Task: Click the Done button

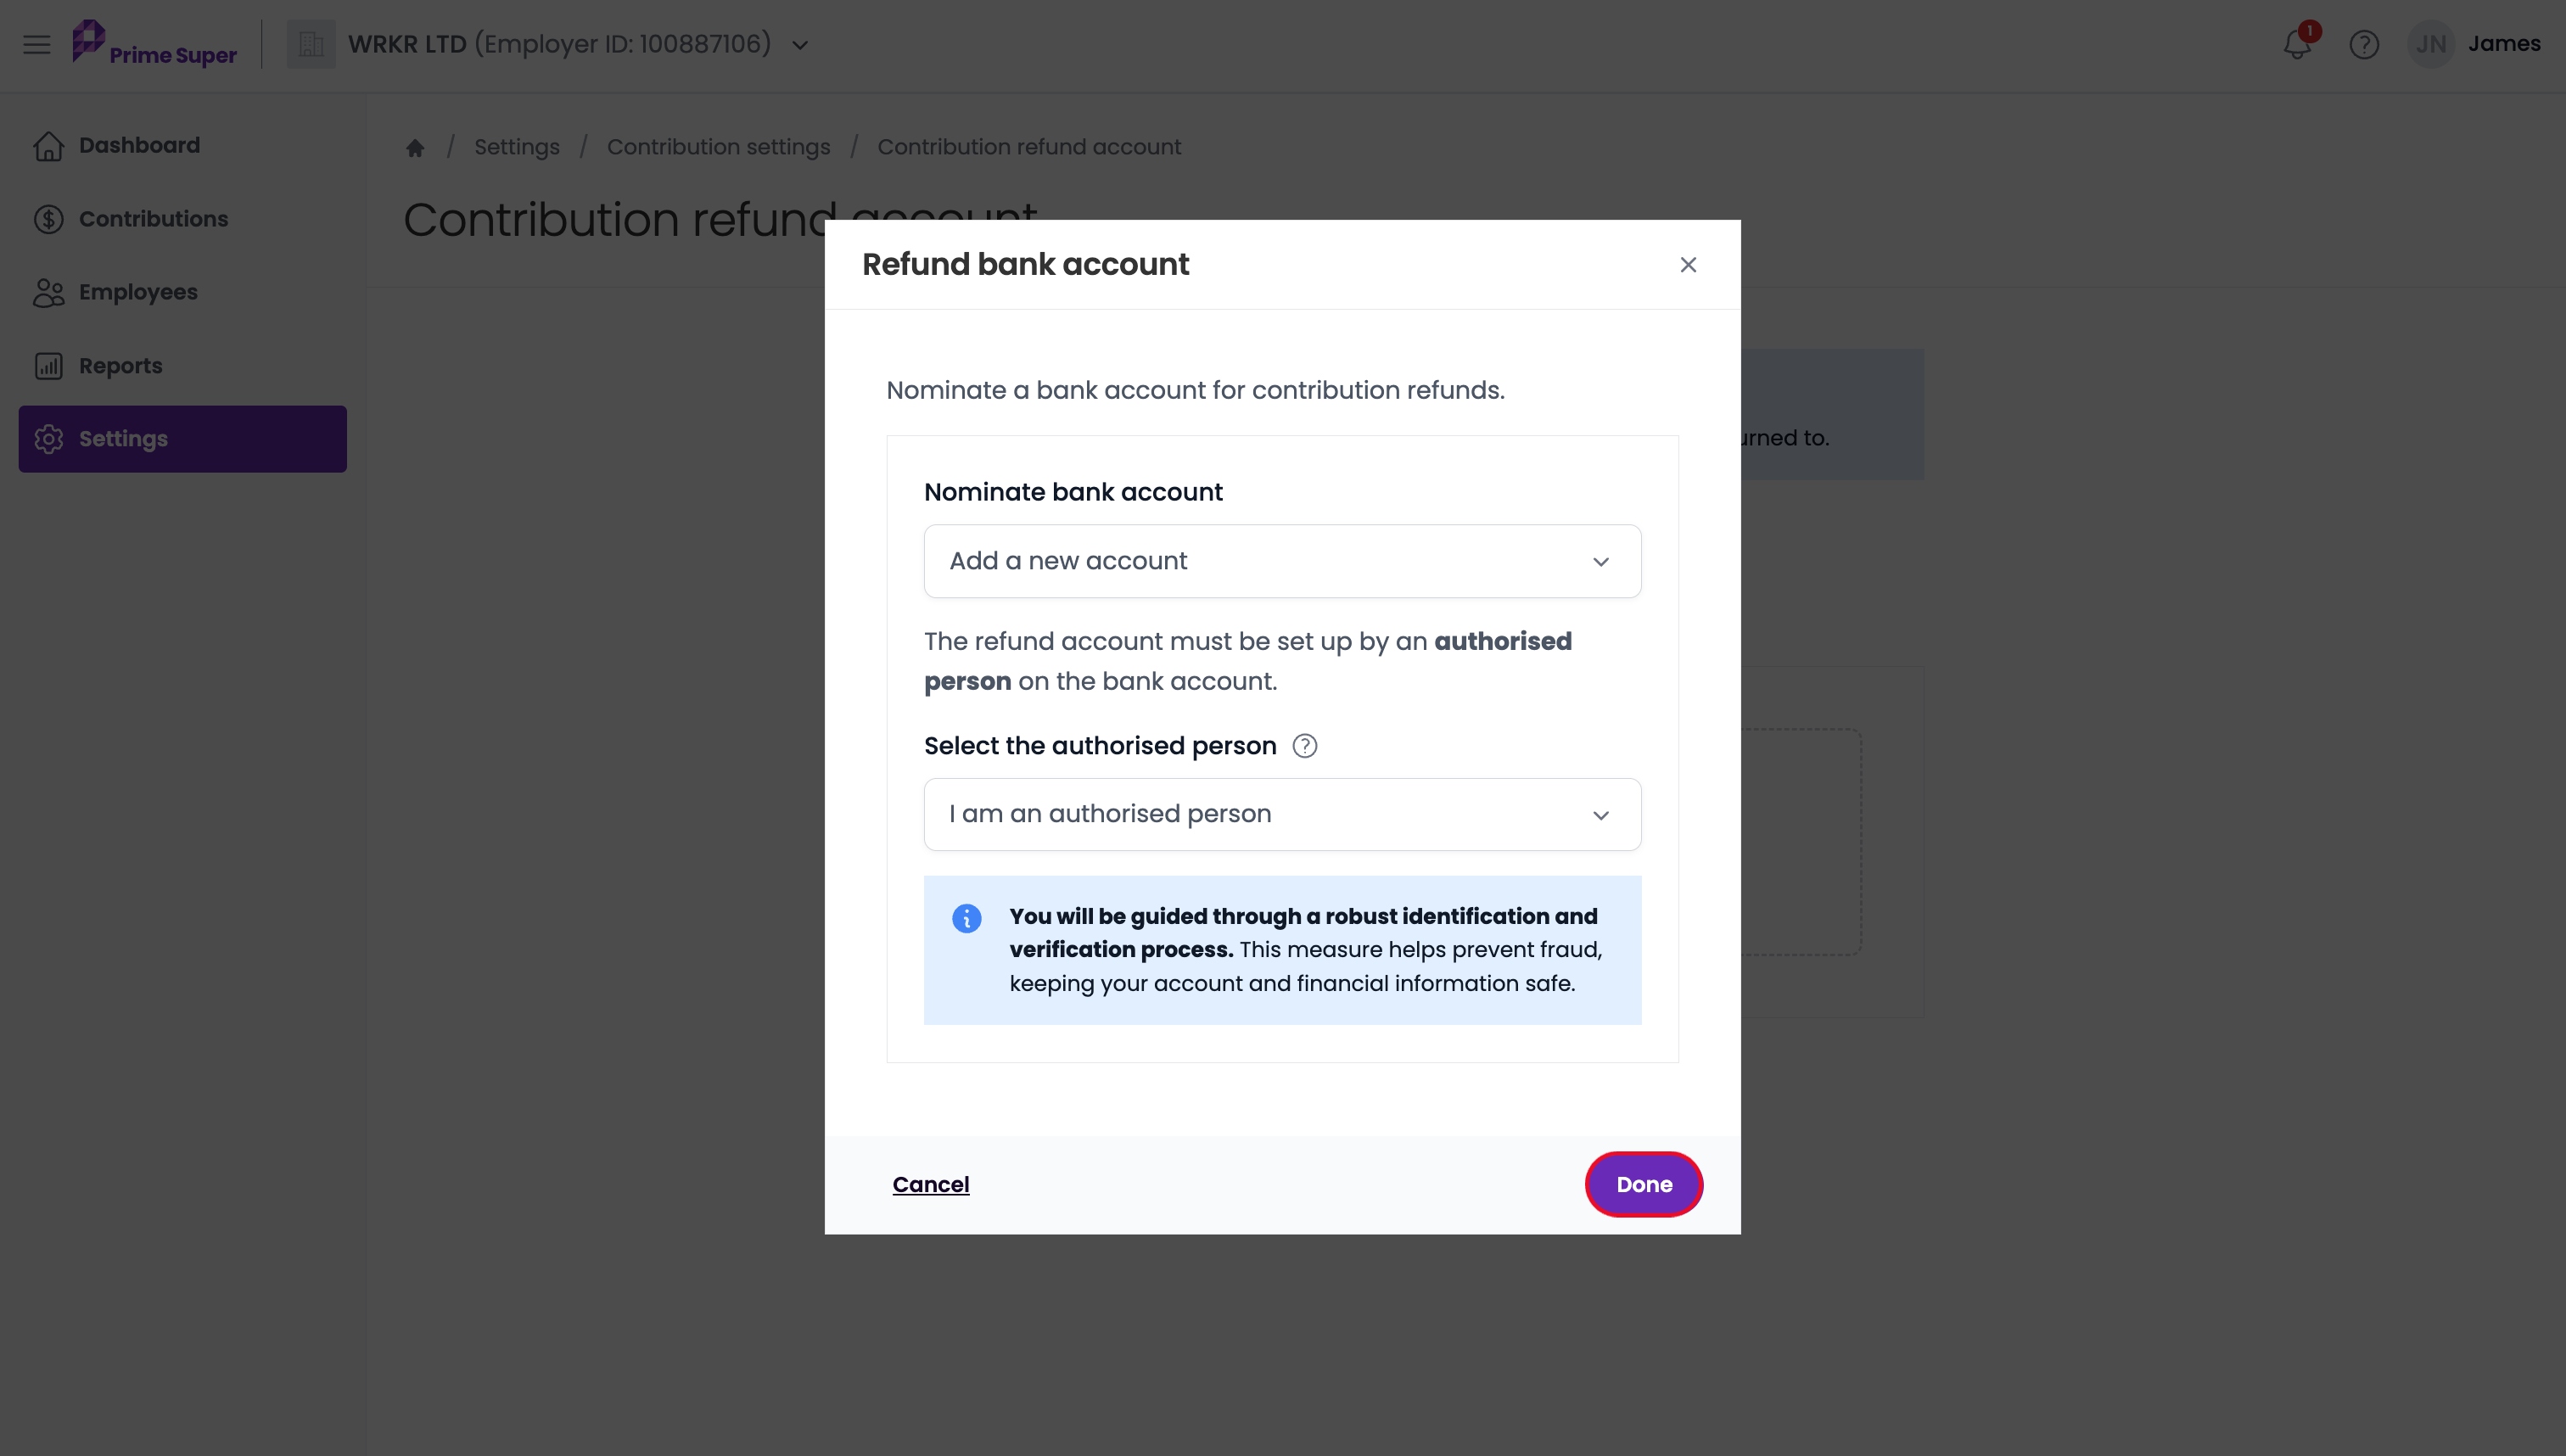Action: tap(1644, 1184)
